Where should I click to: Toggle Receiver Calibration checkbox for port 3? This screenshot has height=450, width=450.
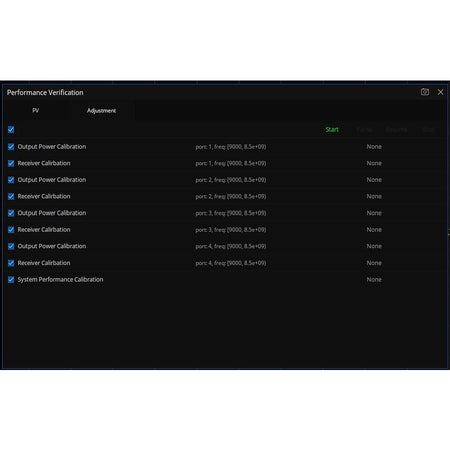pyautogui.click(x=11, y=230)
